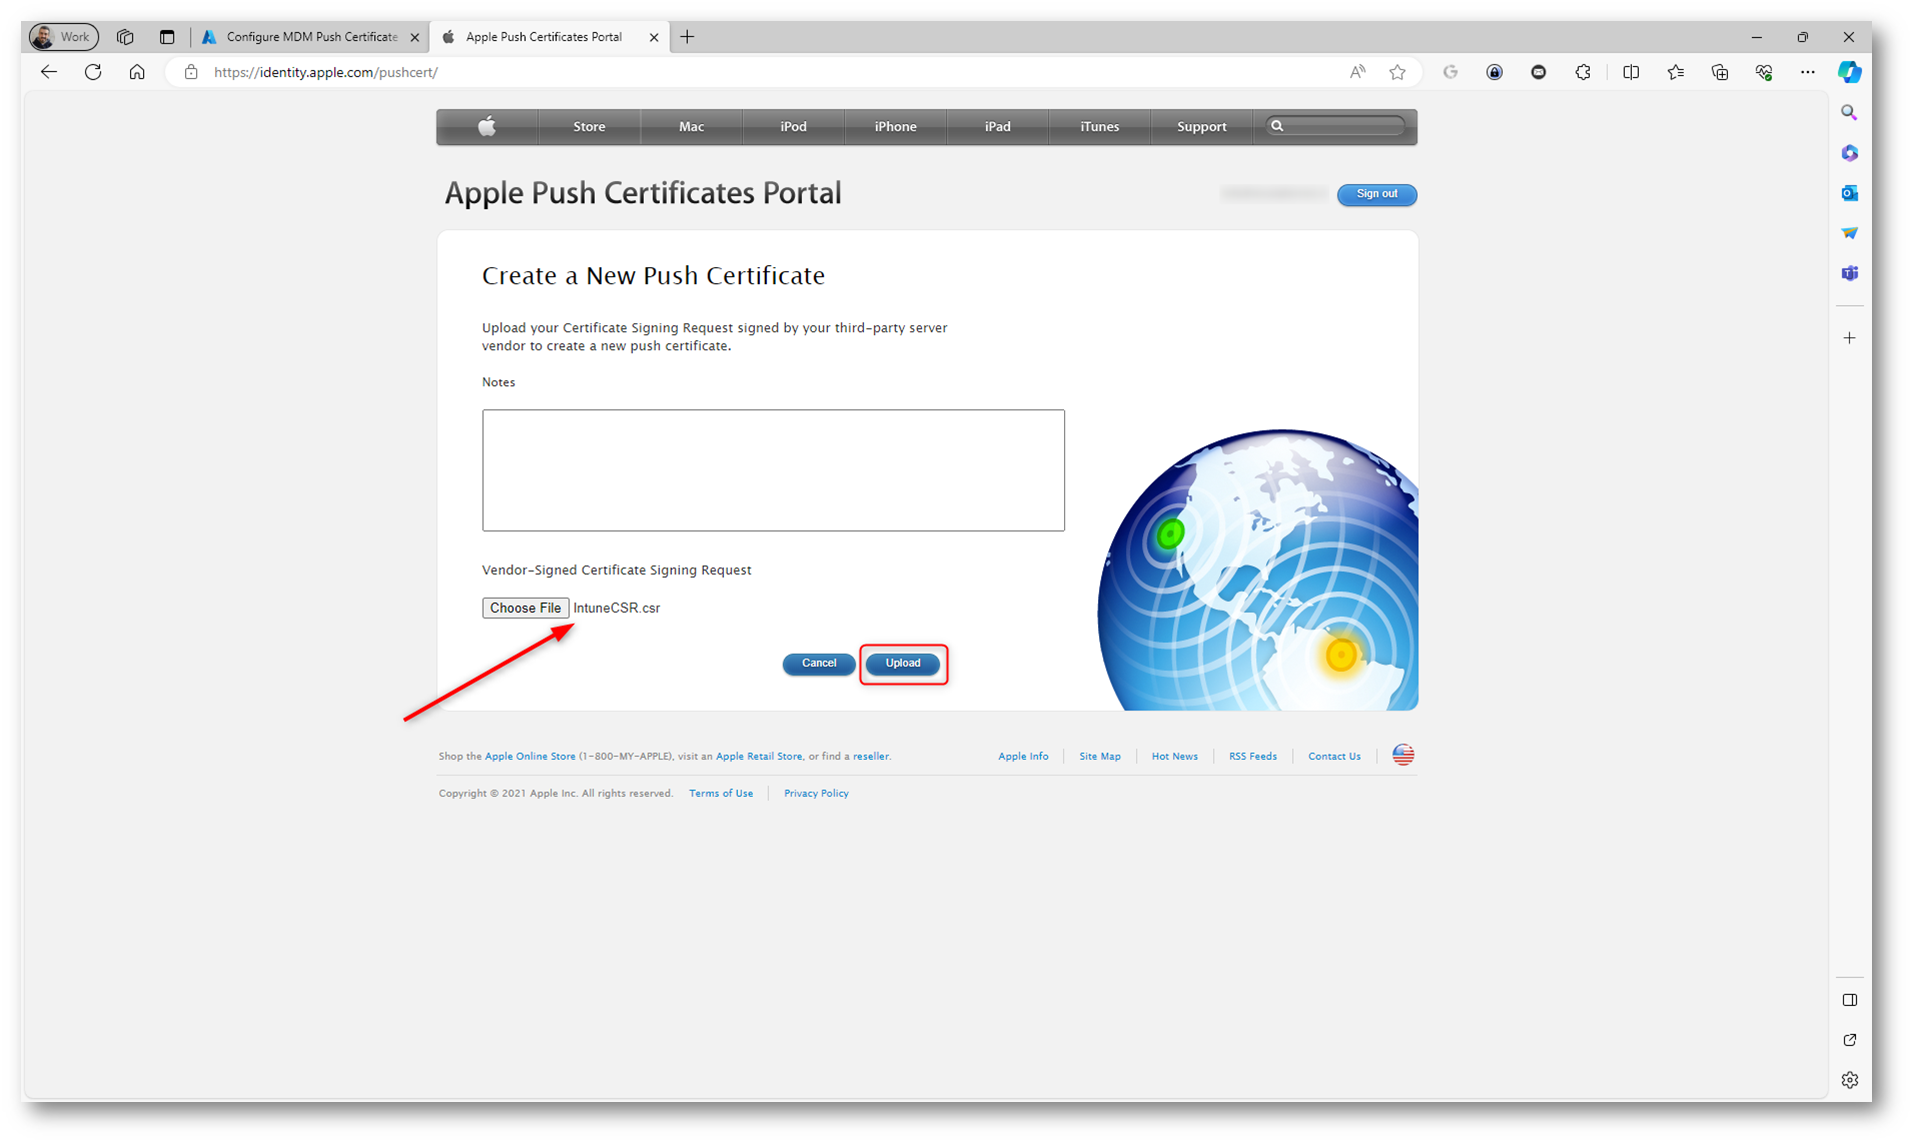Image resolution: width=1914 pixels, height=1144 pixels.
Task: Open the iPod menu item
Action: tap(793, 126)
